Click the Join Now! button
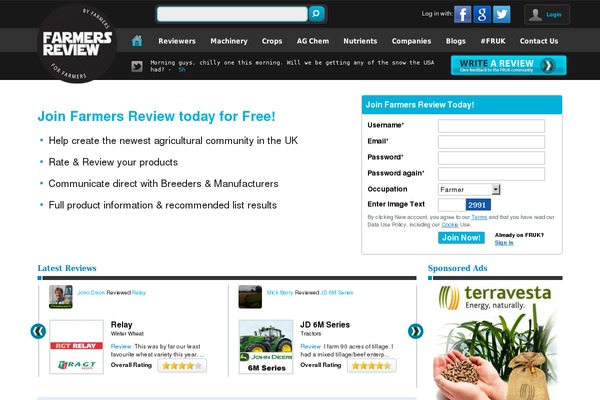The image size is (600, 400). click(x=461, y=238)
